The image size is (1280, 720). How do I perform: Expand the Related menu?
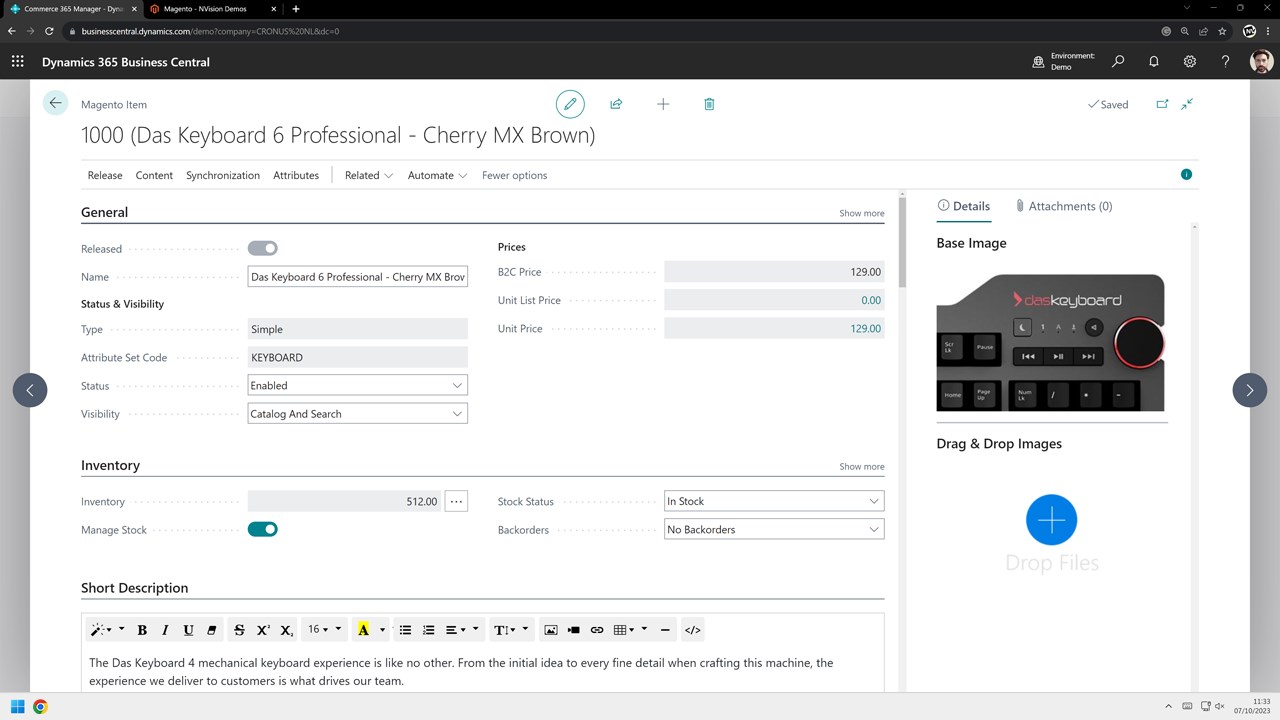(369, 175)
